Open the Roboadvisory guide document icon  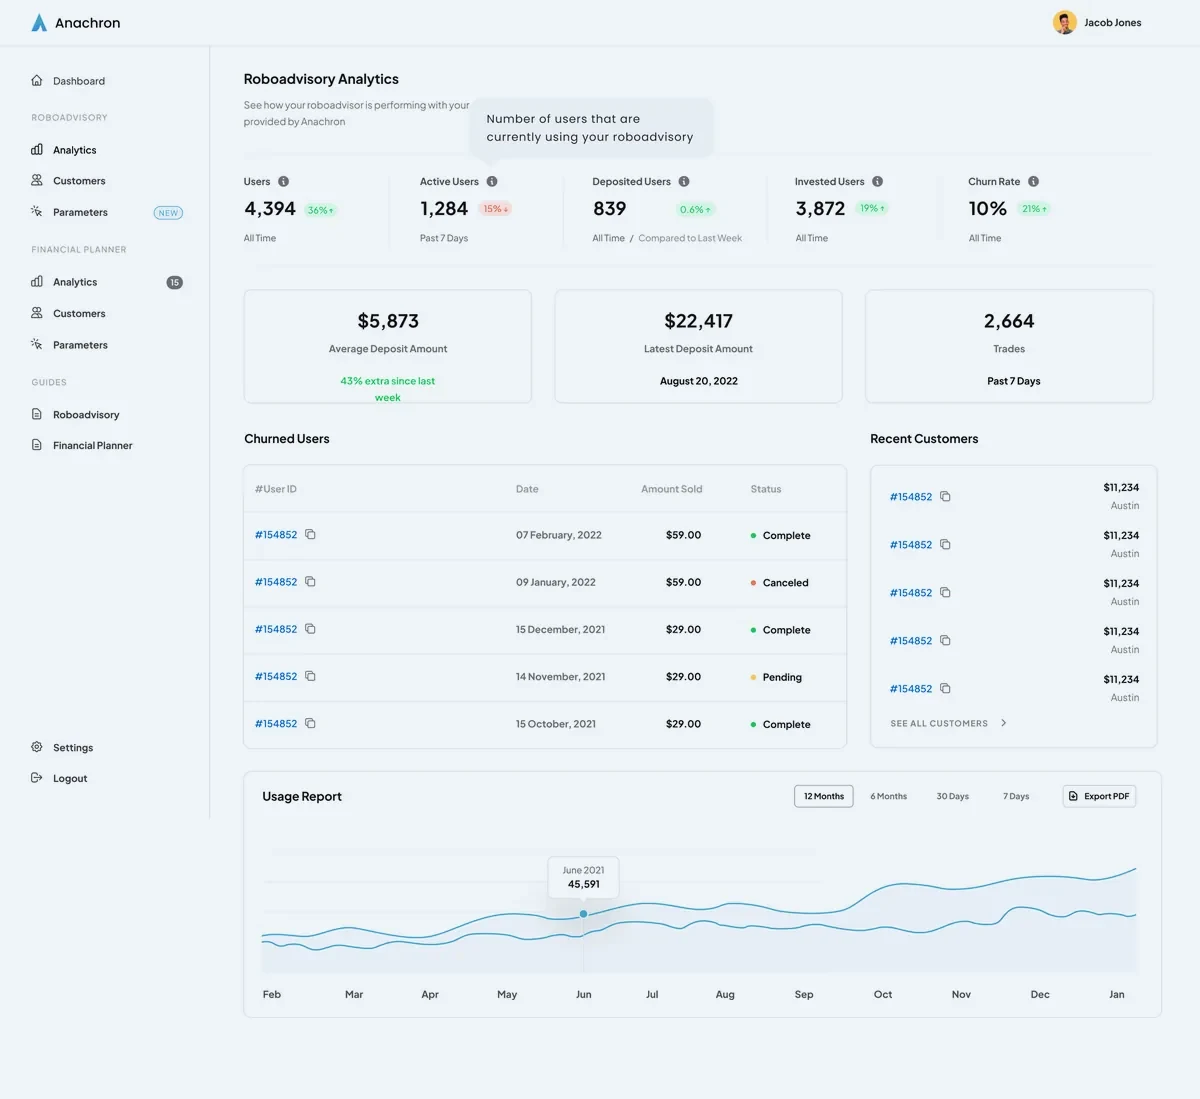[x=37, y=414]
